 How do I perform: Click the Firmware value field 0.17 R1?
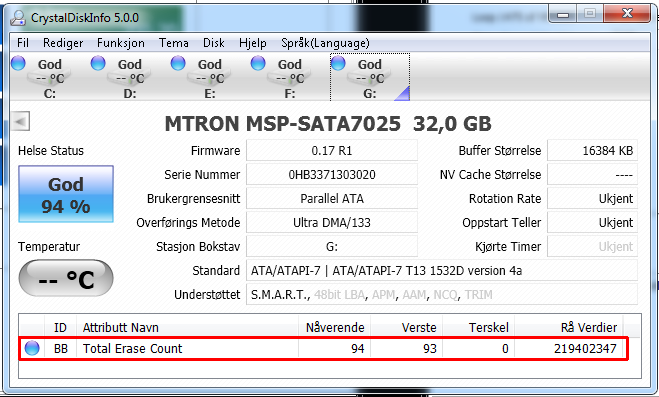[x=332, y=150]
